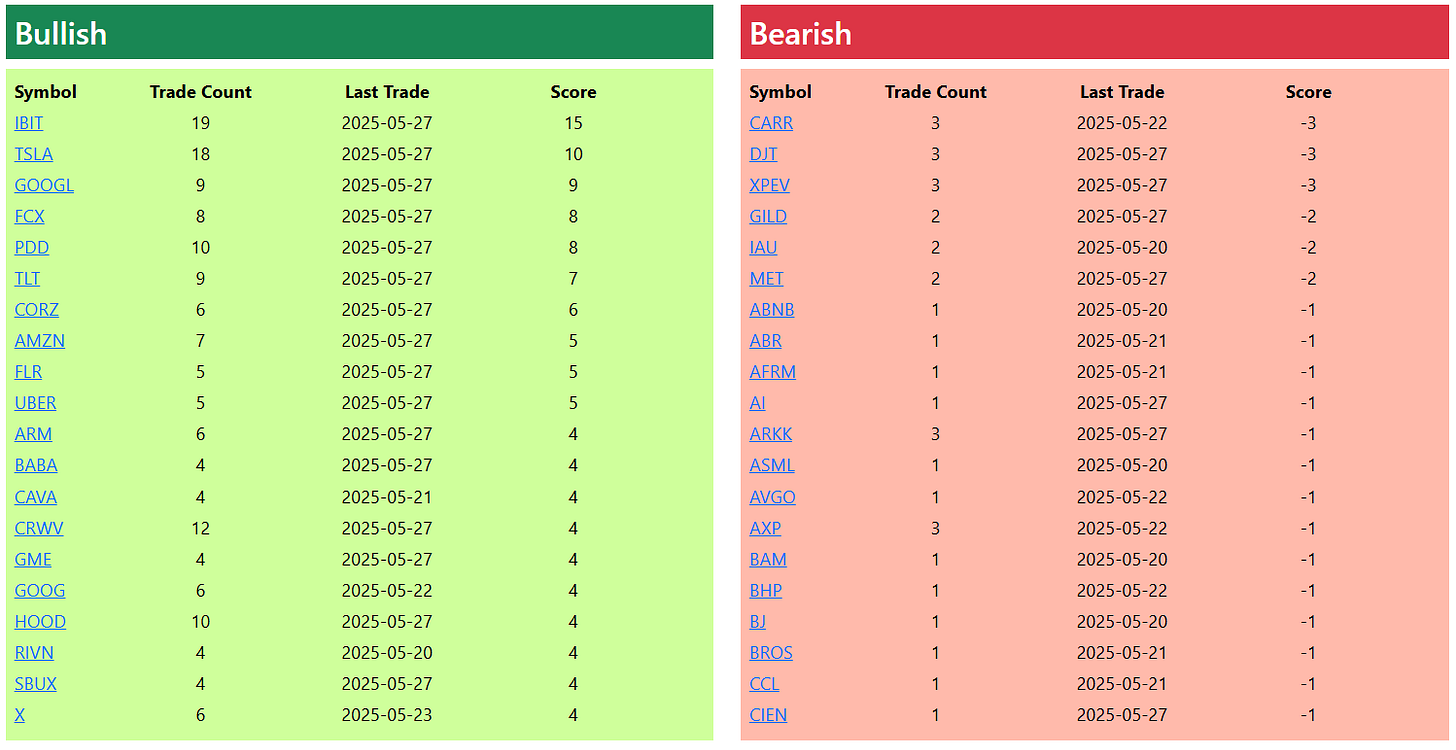Screen dimensions: 1456x750
Task: Click the DJT ticker link
Action: coord(764,154)
